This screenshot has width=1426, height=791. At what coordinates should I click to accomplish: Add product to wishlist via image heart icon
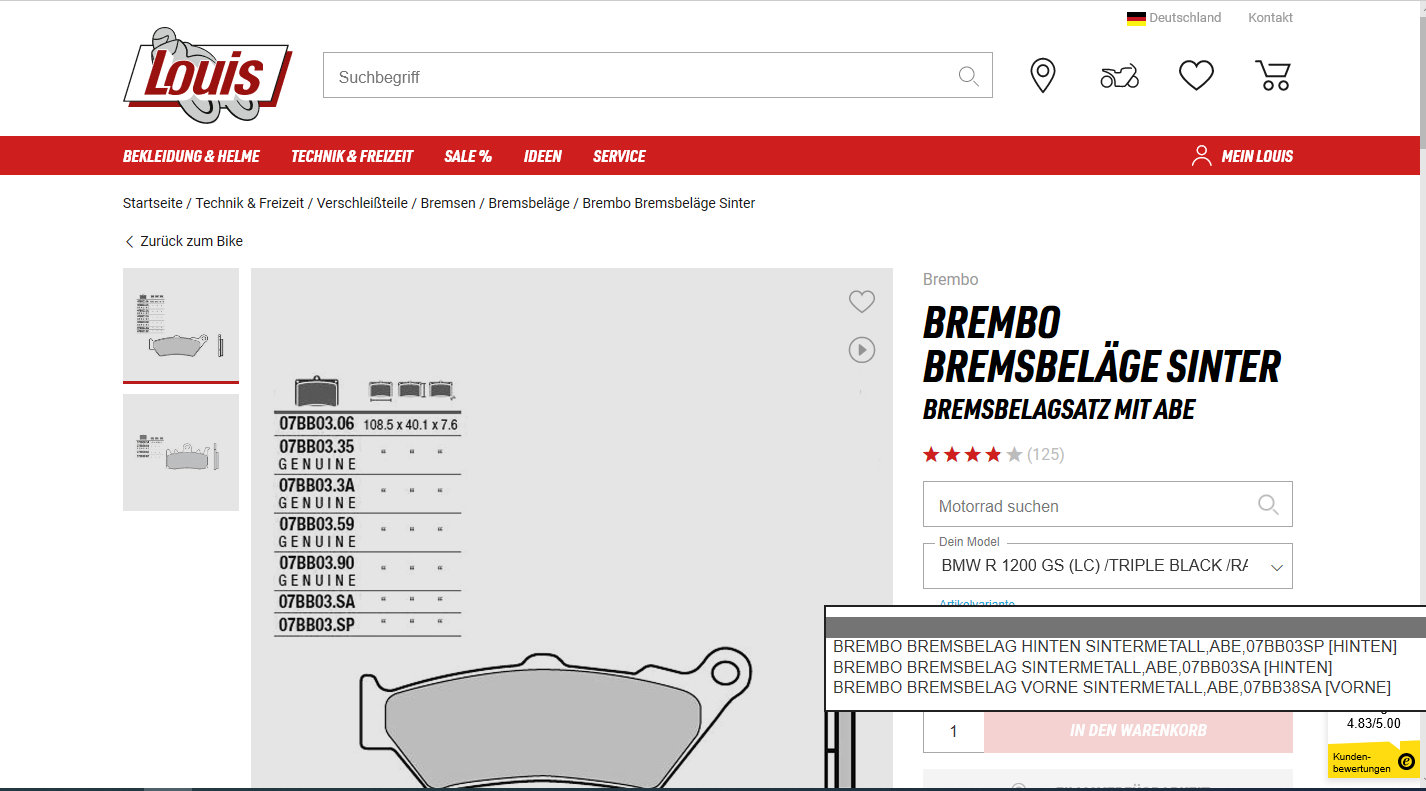point(861,301)
